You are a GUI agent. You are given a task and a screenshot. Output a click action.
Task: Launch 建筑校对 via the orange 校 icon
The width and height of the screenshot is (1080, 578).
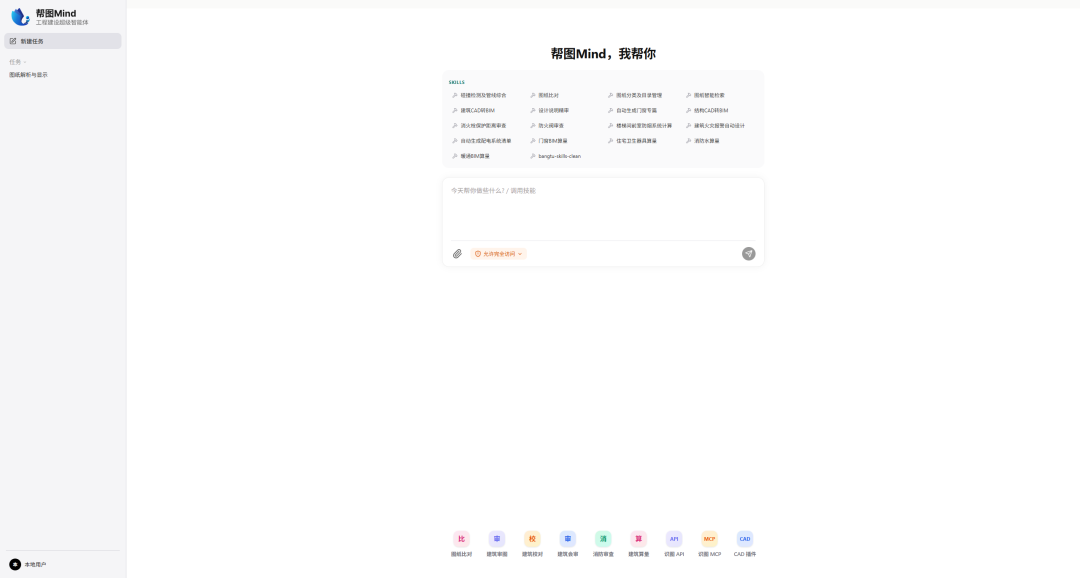(532, 539)
